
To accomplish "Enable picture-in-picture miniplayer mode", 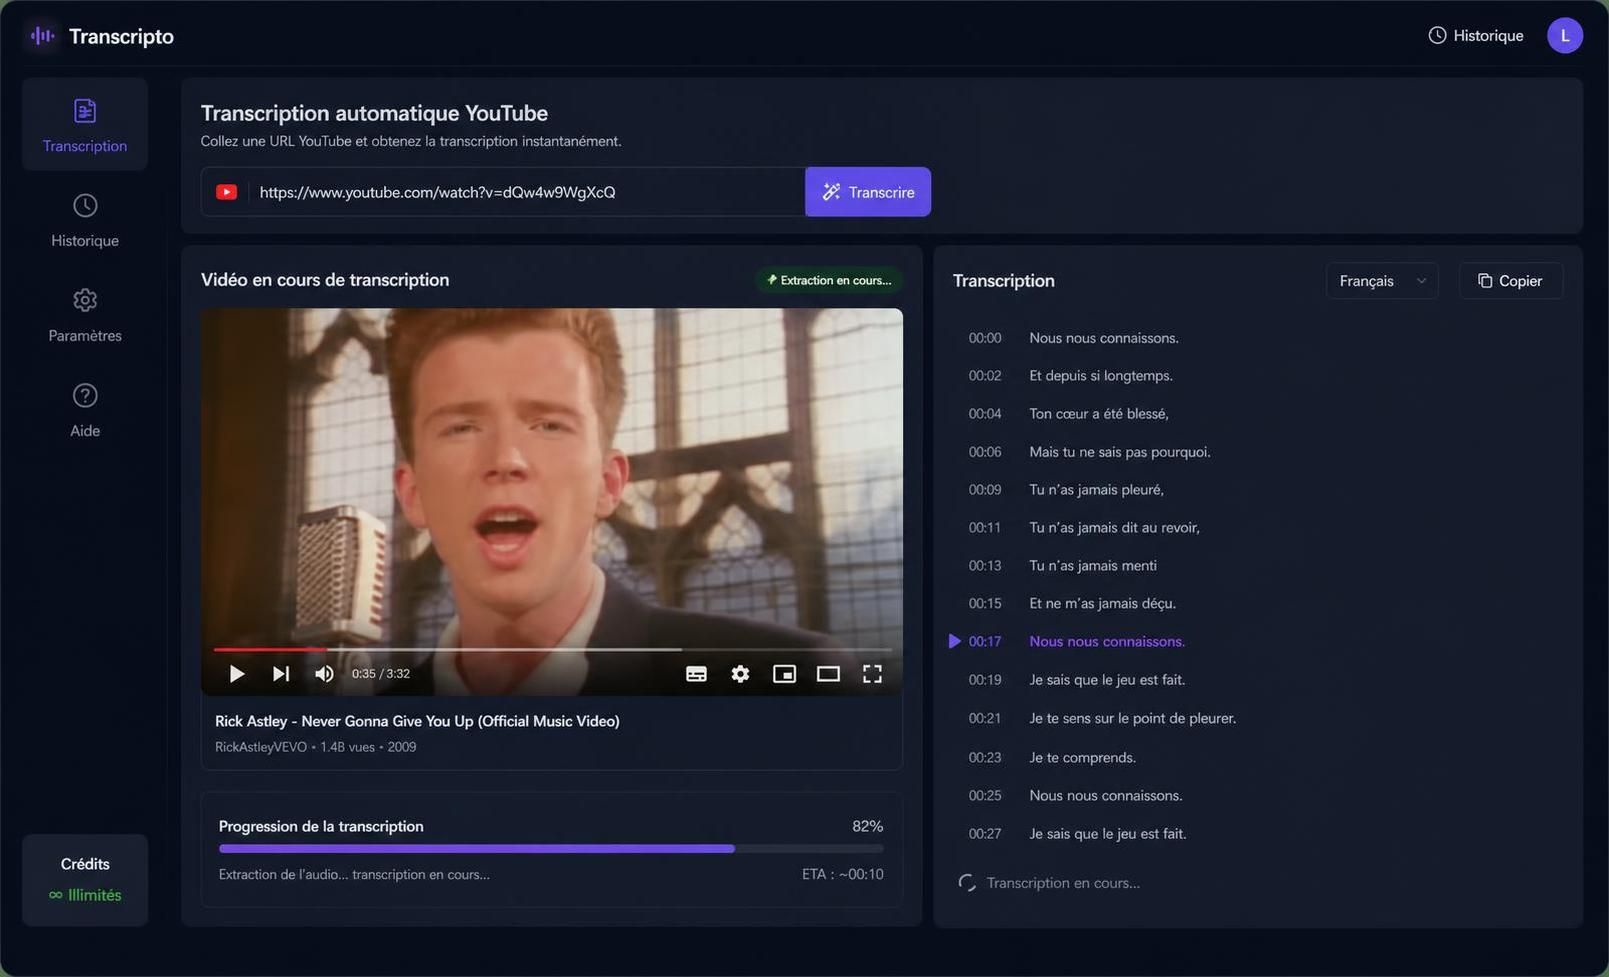I will [x=784, y=674].
